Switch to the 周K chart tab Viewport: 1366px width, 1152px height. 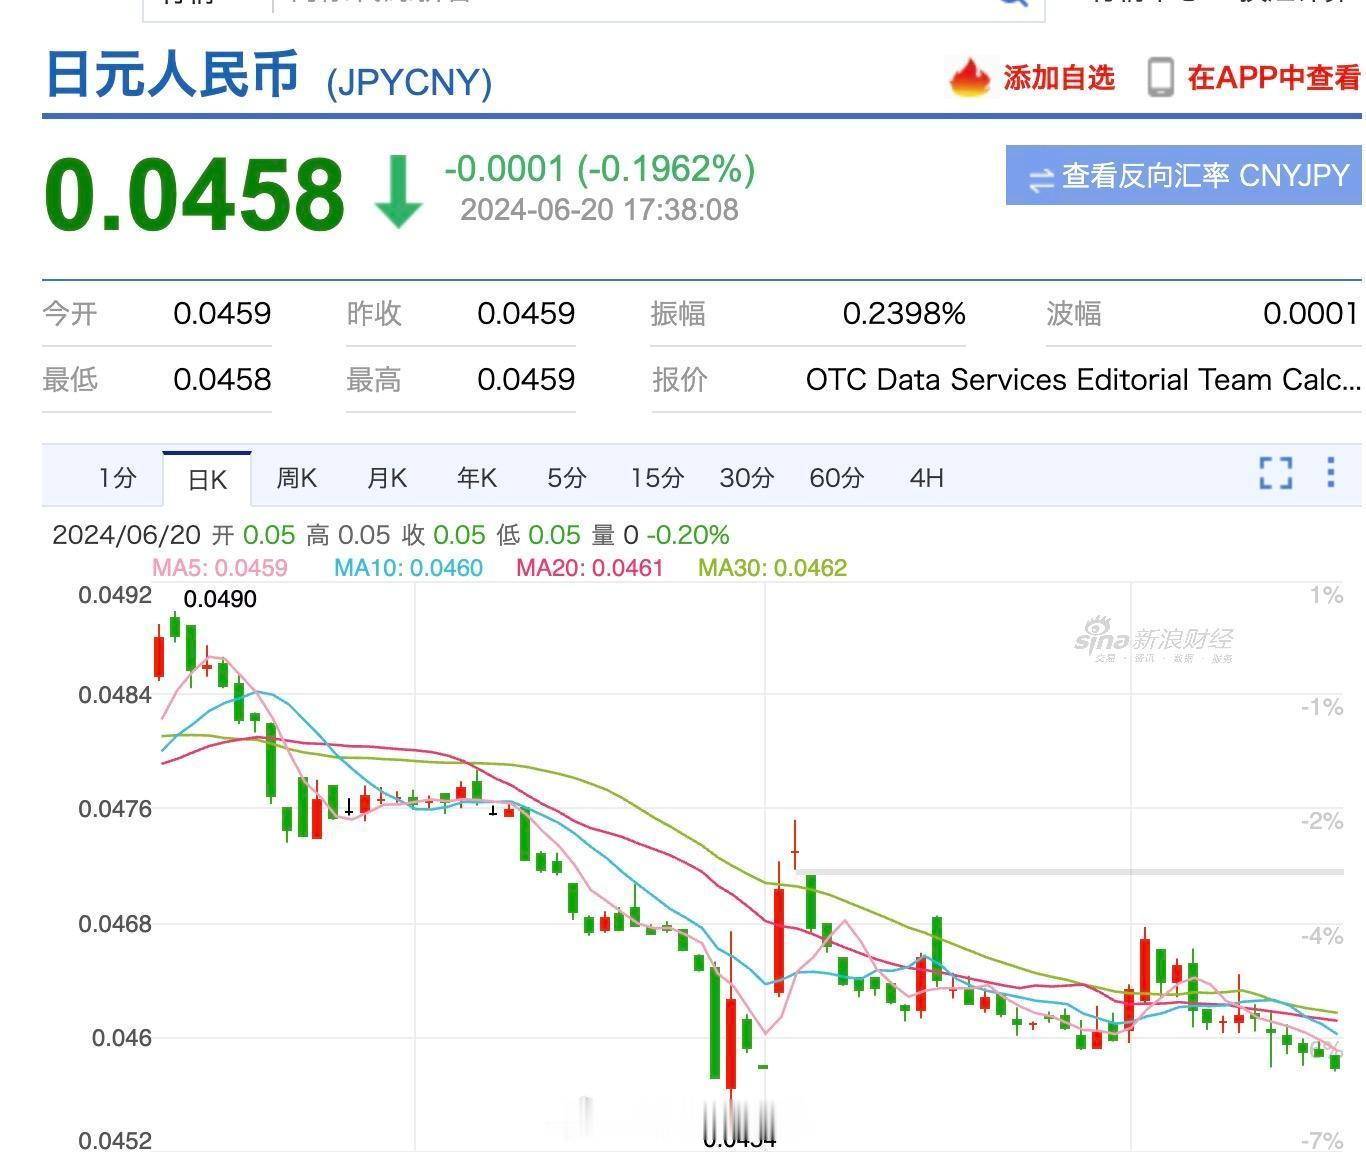click(296, 478)
